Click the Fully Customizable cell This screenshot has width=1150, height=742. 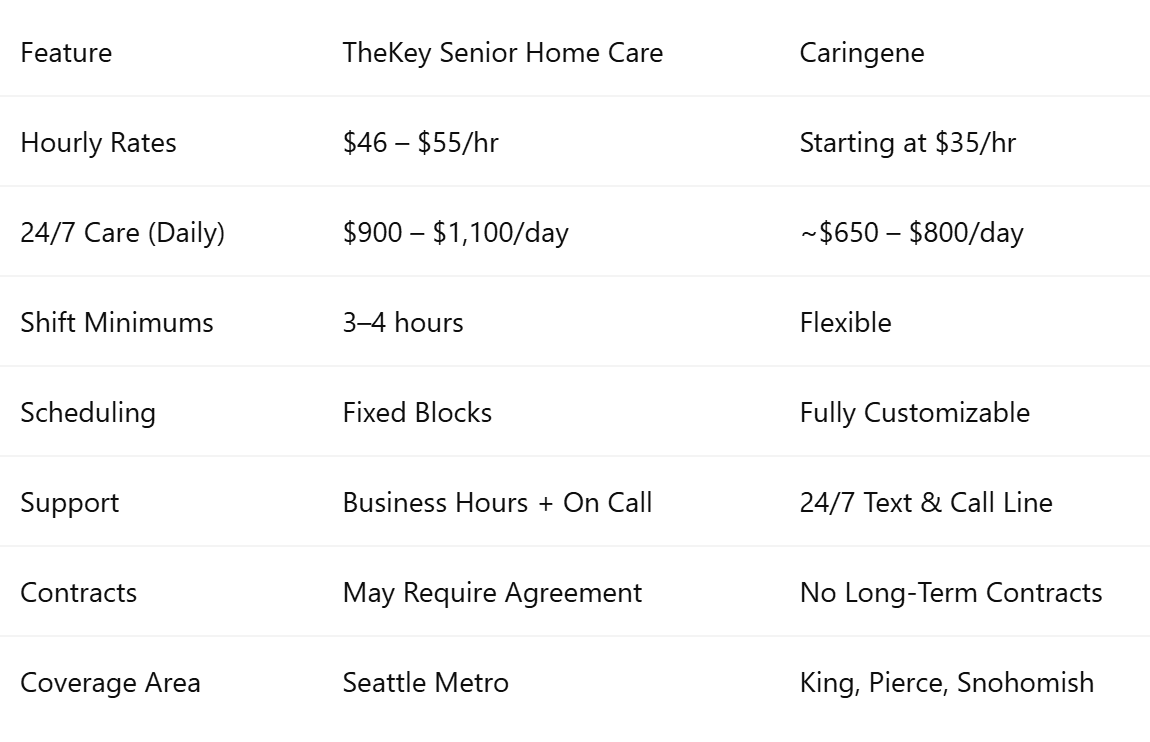point(915,414)
